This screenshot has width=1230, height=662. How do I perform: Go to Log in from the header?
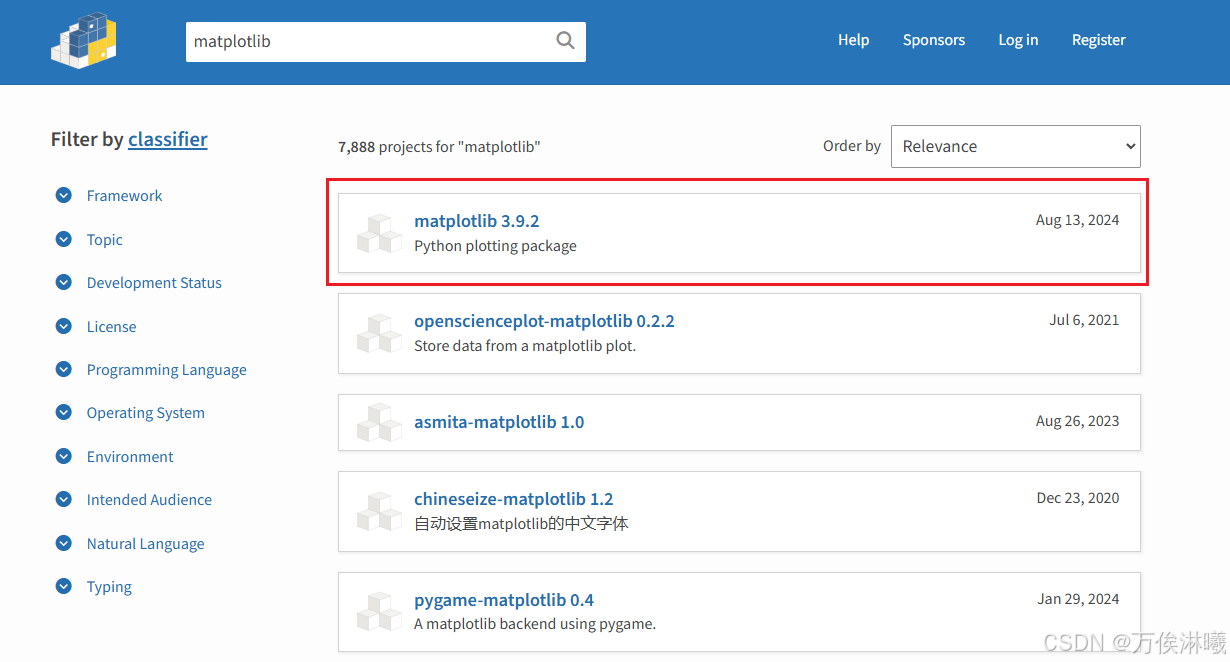pyautogui.click(x=1018, y=40)
